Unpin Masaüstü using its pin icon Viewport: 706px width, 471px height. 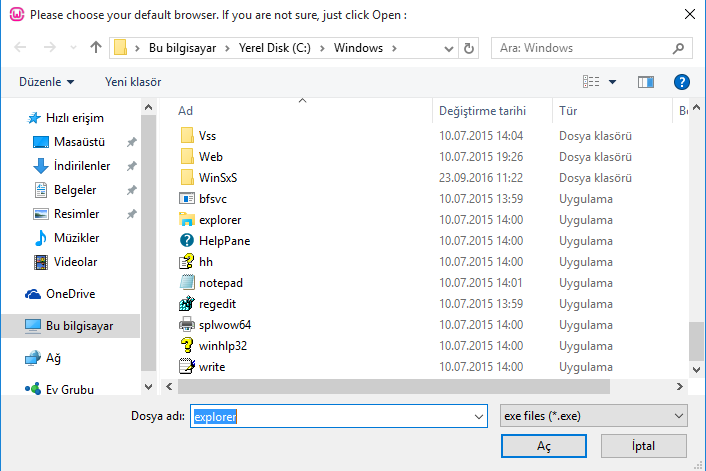tap(131, 142)
